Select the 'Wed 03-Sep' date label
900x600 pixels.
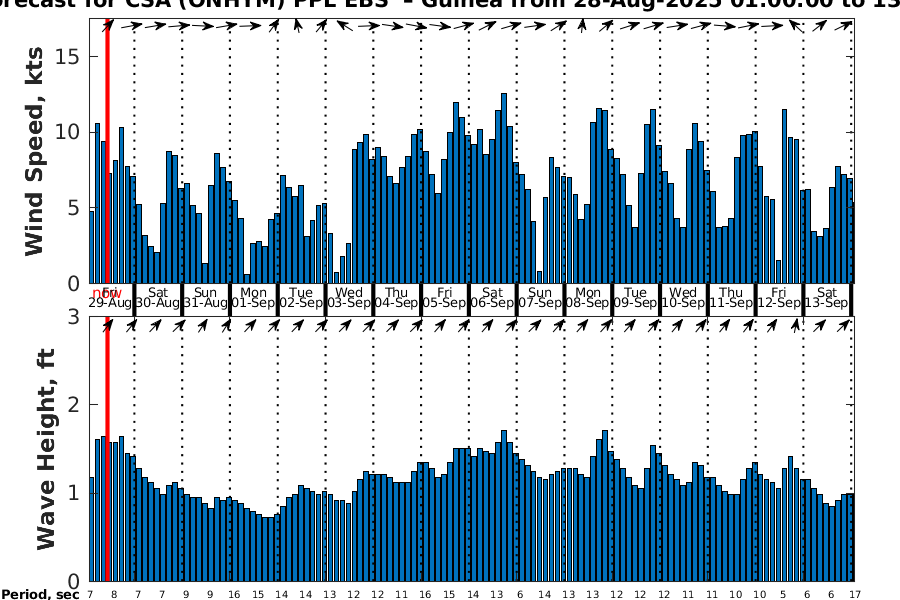[349, 297]
